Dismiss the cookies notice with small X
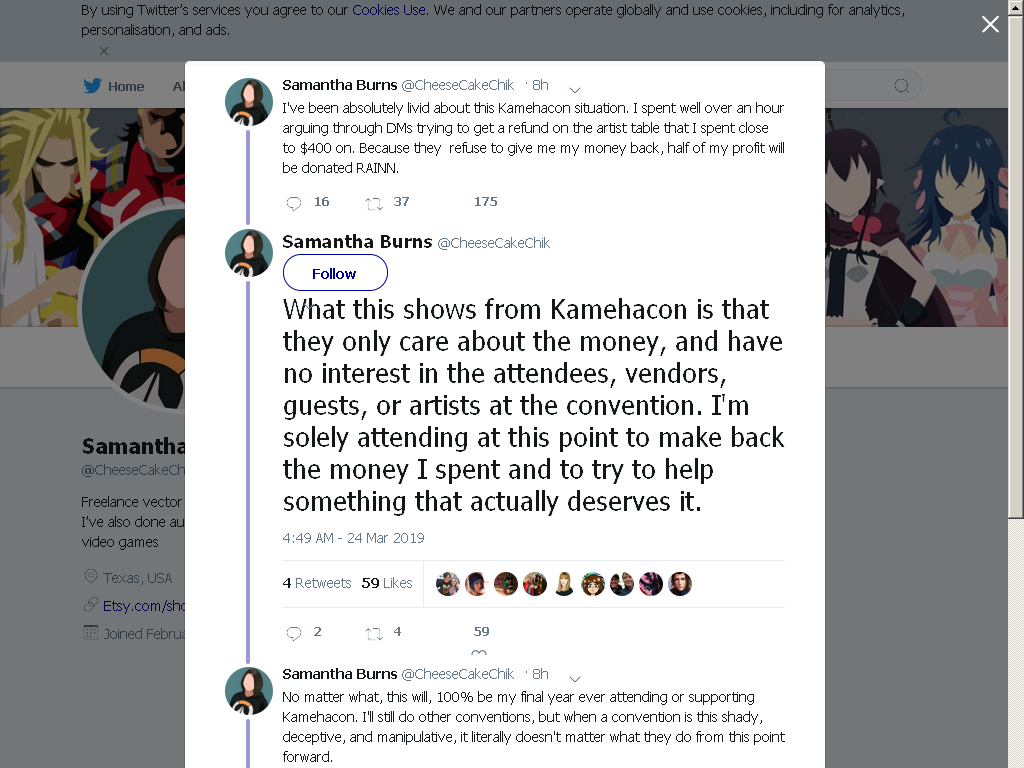Image resolution: width=1024 pixels, height=768 pixels. pyautogui.click(x=104, y=50)
